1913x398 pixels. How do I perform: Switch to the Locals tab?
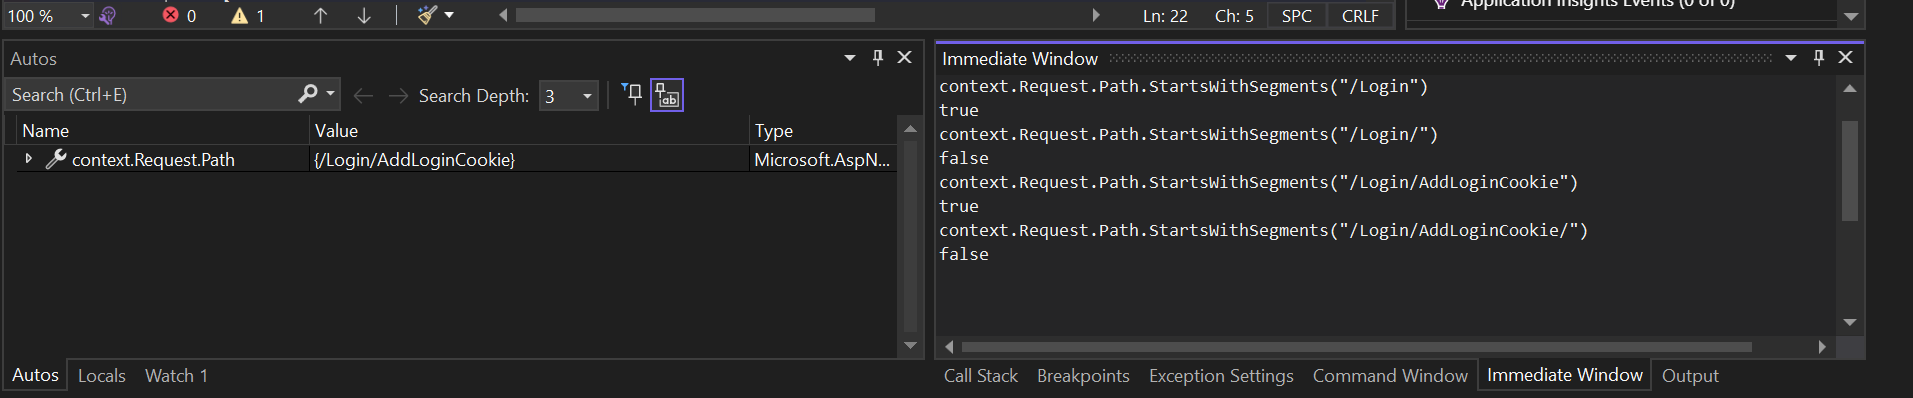point(102,376)
